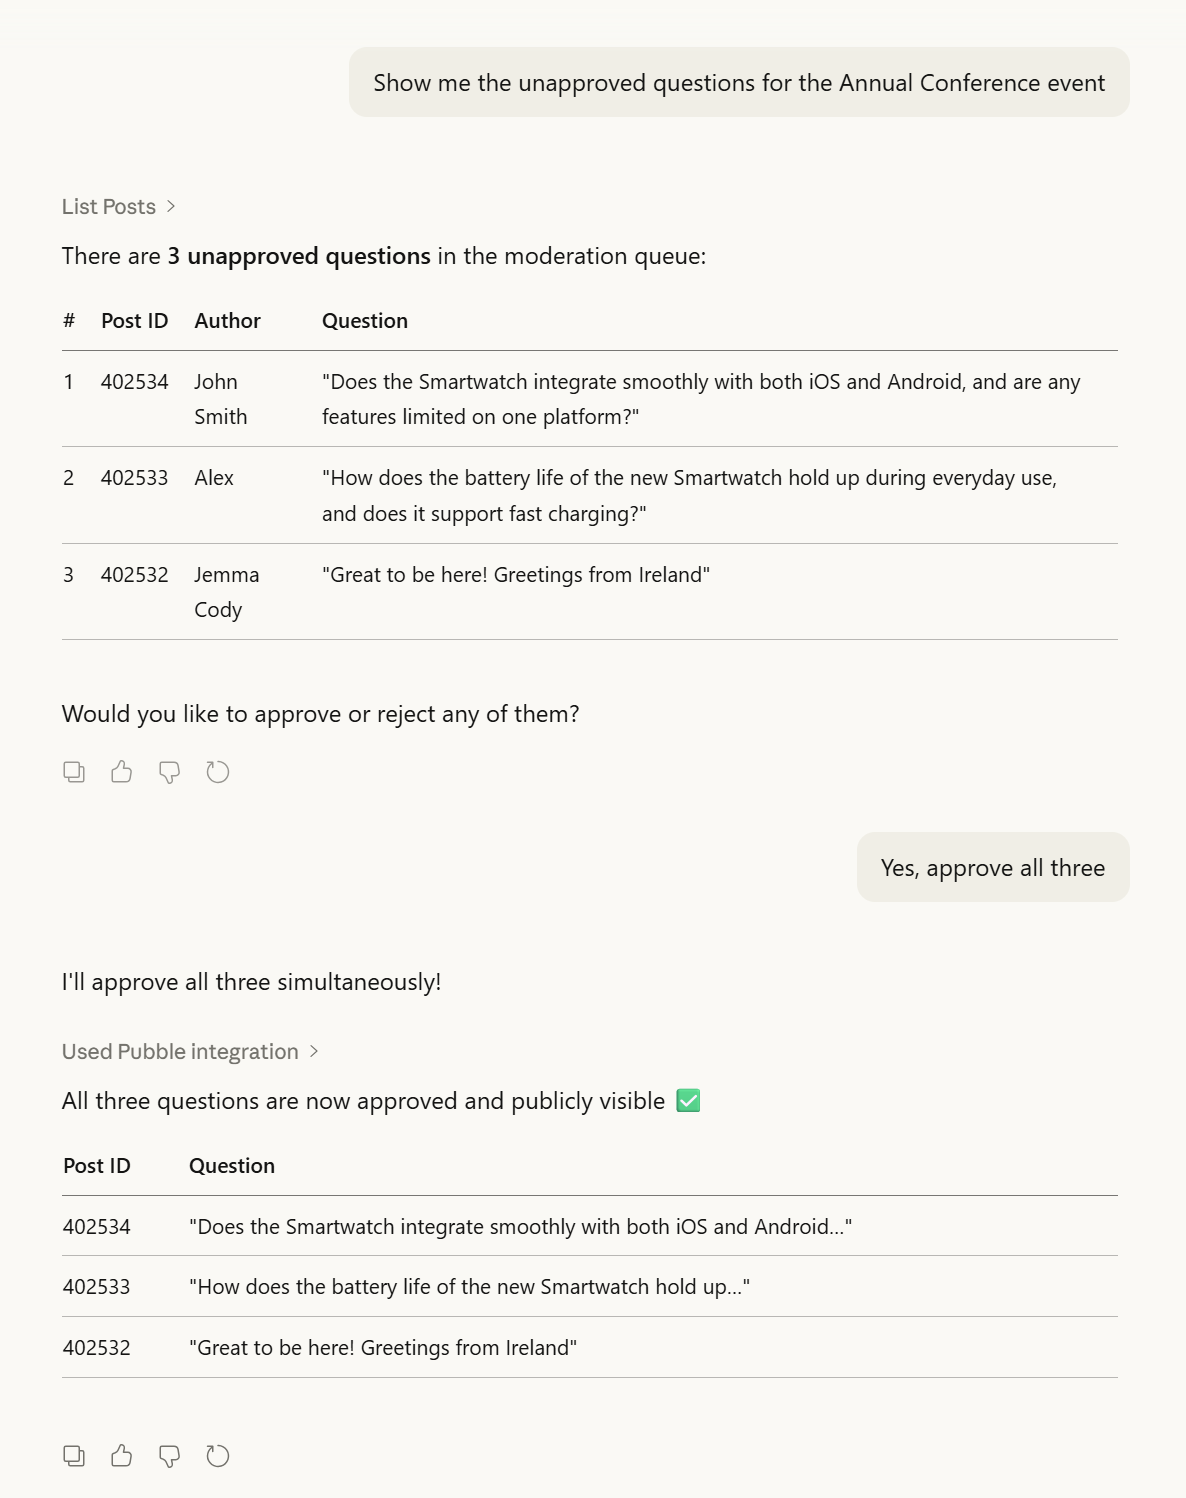The image size is (1186, 1498).
Task: Click the 'Yes, approve all three' message
Action: 992,868
